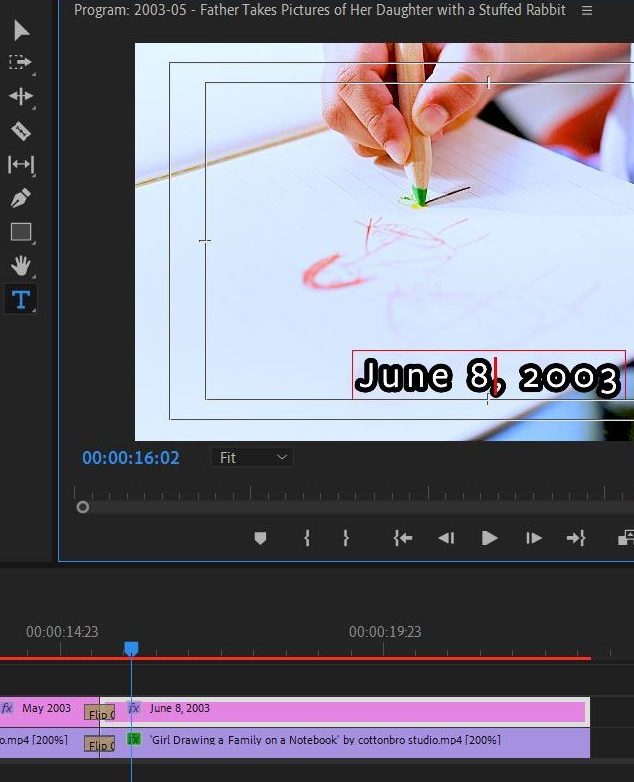Image resolution: width=634 pixels, height=782 pixels.
Task: Click the June 8, 2003 text in monitor
Action: (x=487, y=376)
